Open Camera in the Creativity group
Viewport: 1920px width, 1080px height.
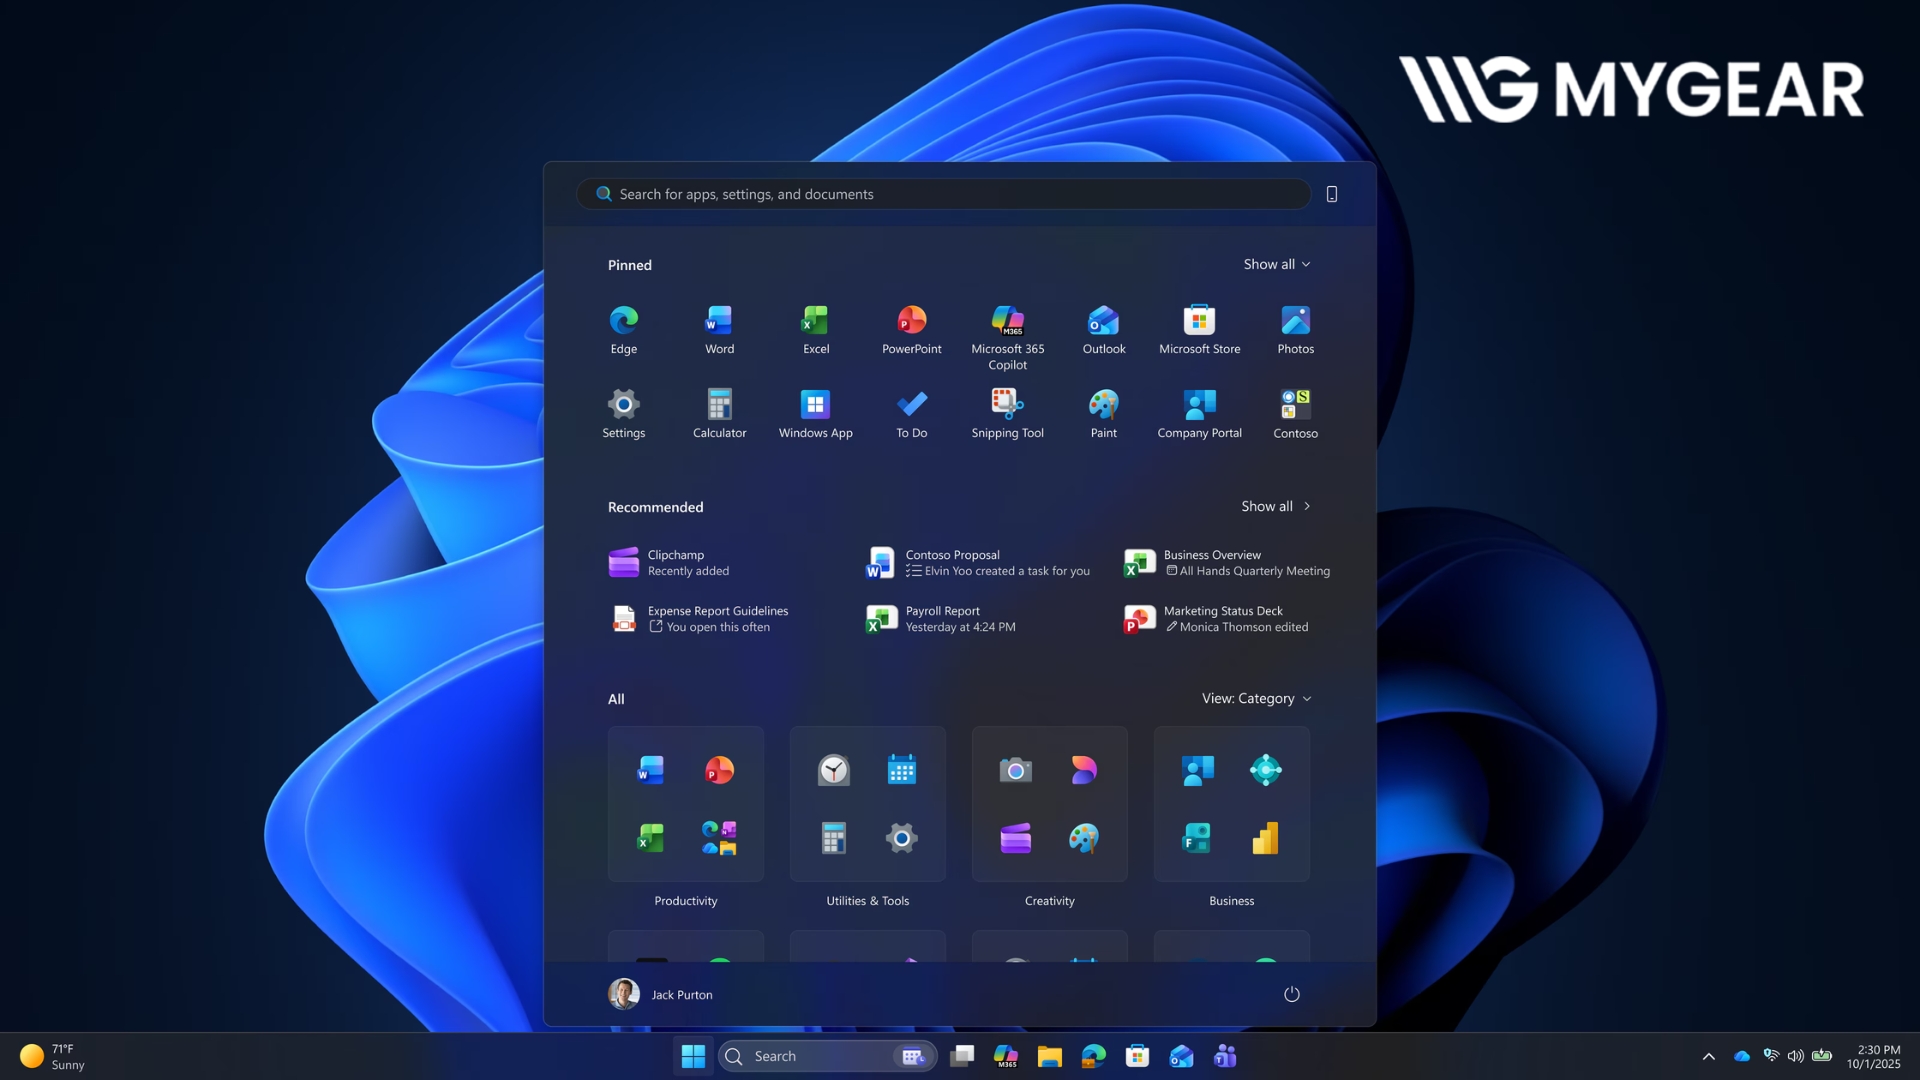(1015, 770)
